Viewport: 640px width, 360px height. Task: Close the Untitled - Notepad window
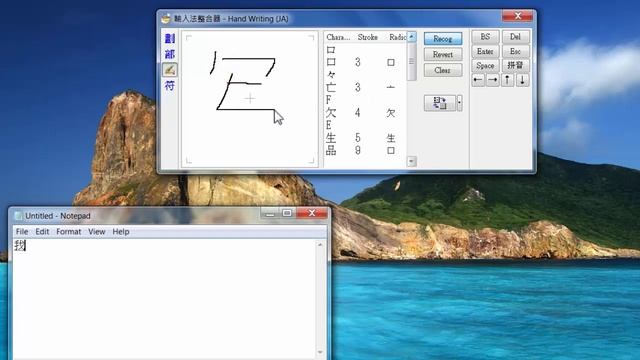[x=312, y=213]
